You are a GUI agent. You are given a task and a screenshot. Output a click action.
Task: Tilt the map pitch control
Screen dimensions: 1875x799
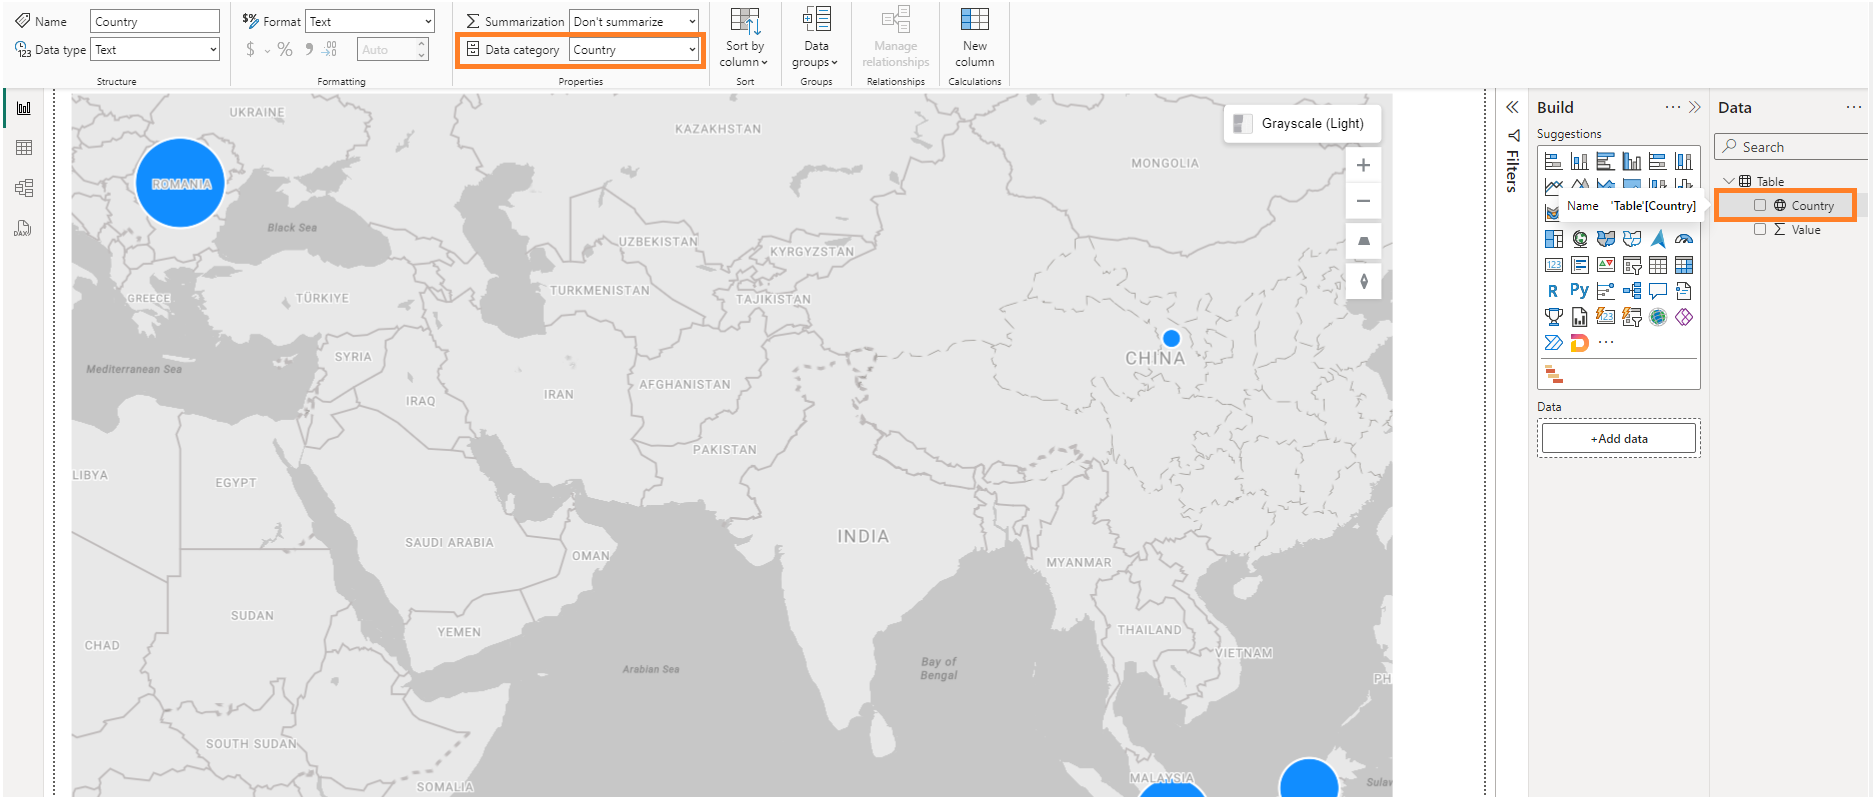pos(1363,241)
